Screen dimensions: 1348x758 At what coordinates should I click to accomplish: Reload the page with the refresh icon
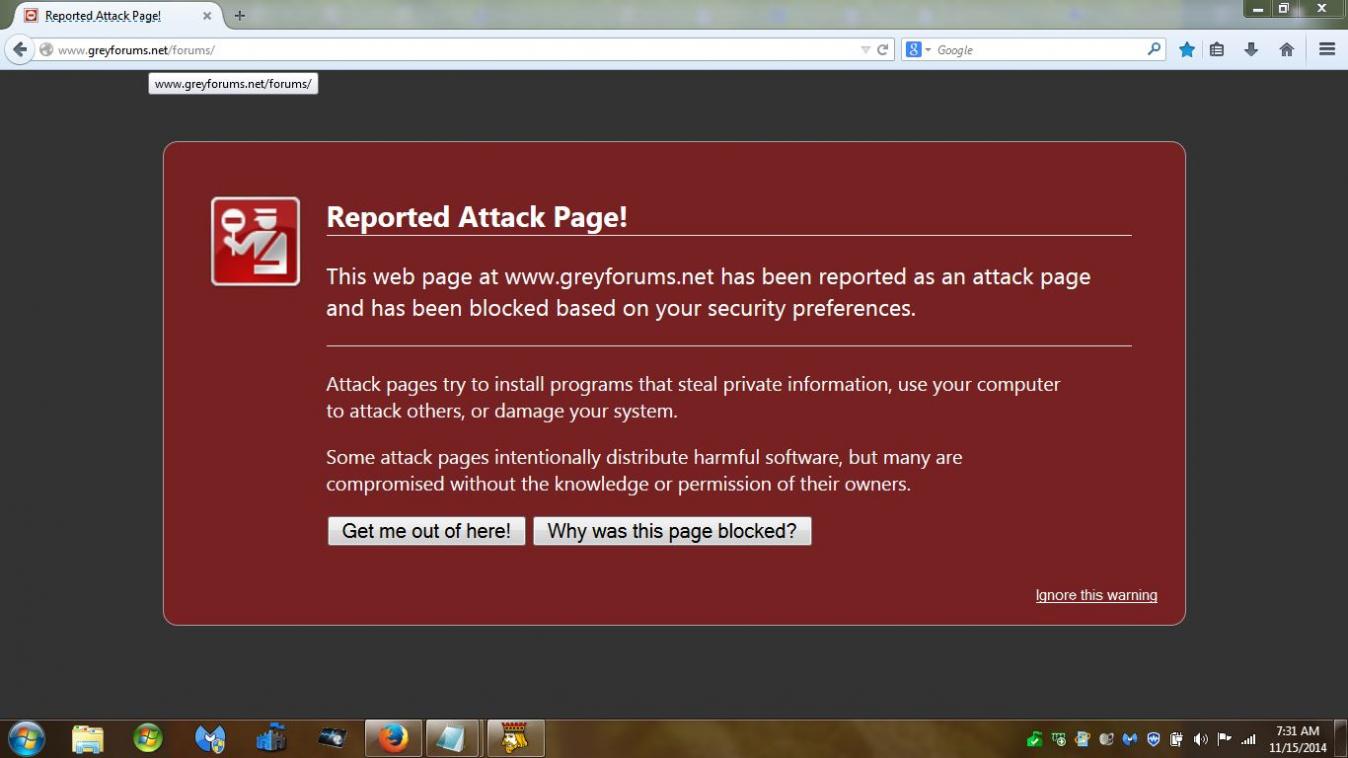[883, 50]
